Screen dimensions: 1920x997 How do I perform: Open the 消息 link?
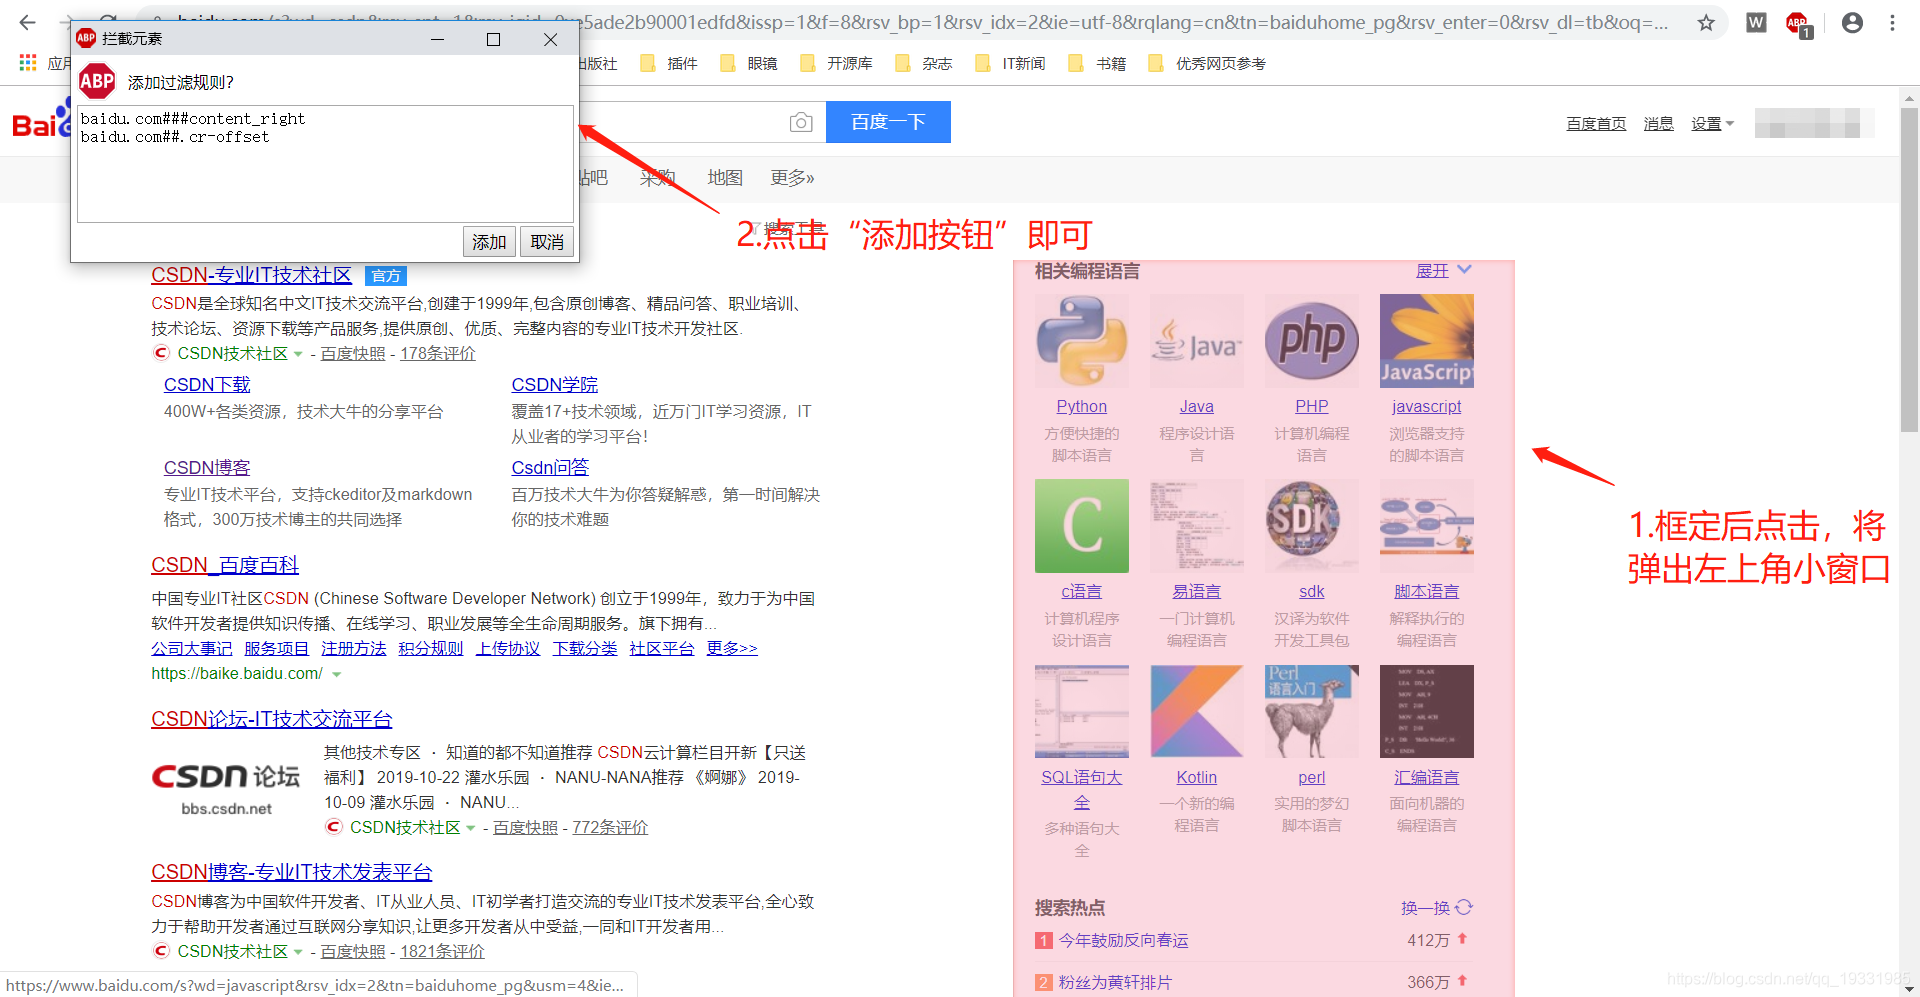tap(1658, 123)
